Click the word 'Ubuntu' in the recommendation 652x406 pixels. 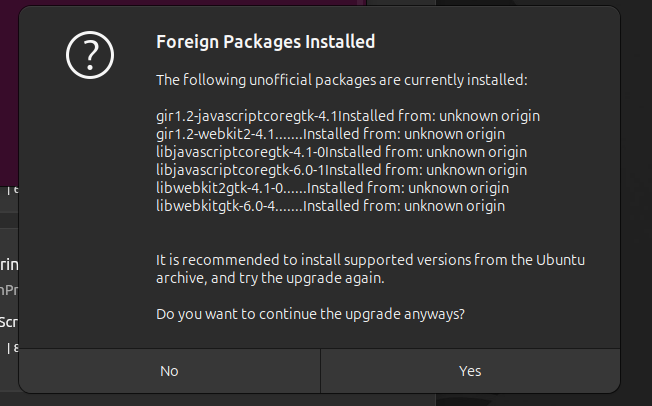(x=560, y=260)
